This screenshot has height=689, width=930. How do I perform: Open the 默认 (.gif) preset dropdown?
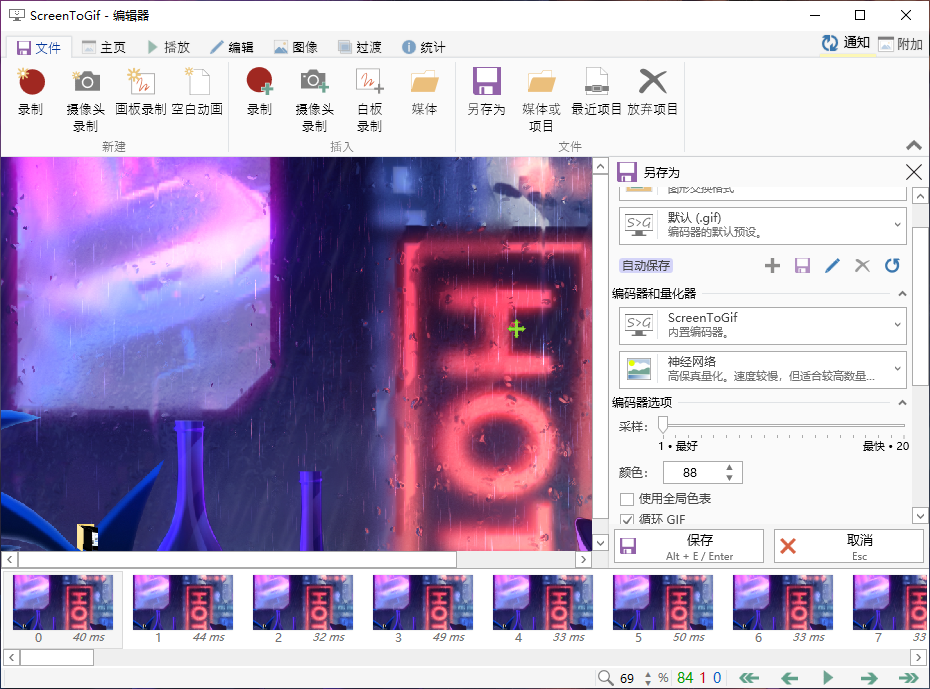pos(762,226)
